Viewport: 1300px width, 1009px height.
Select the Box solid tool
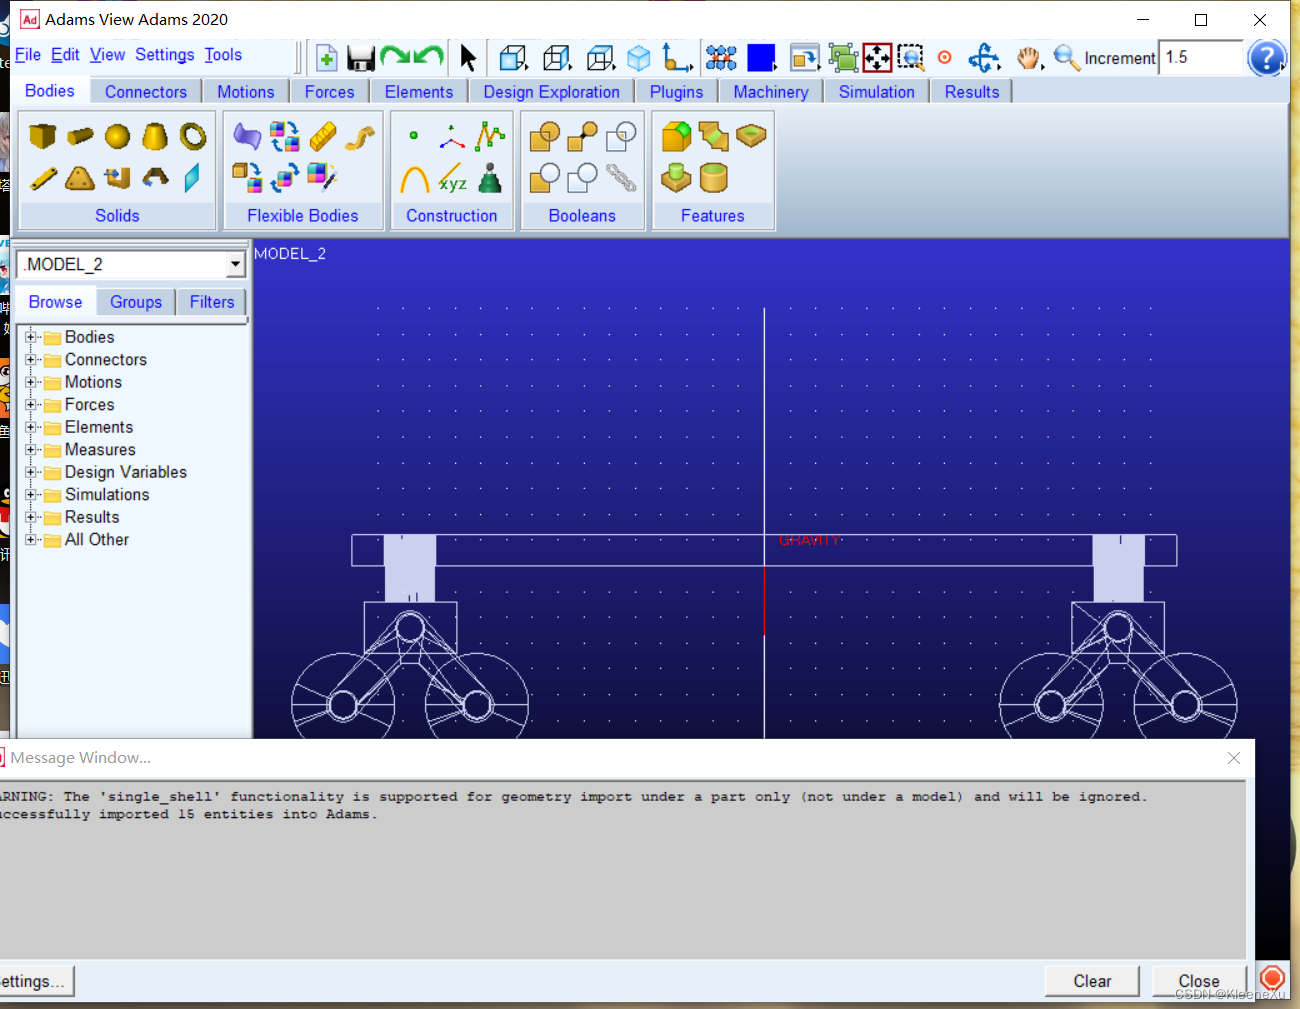click(x=42, y=136)
